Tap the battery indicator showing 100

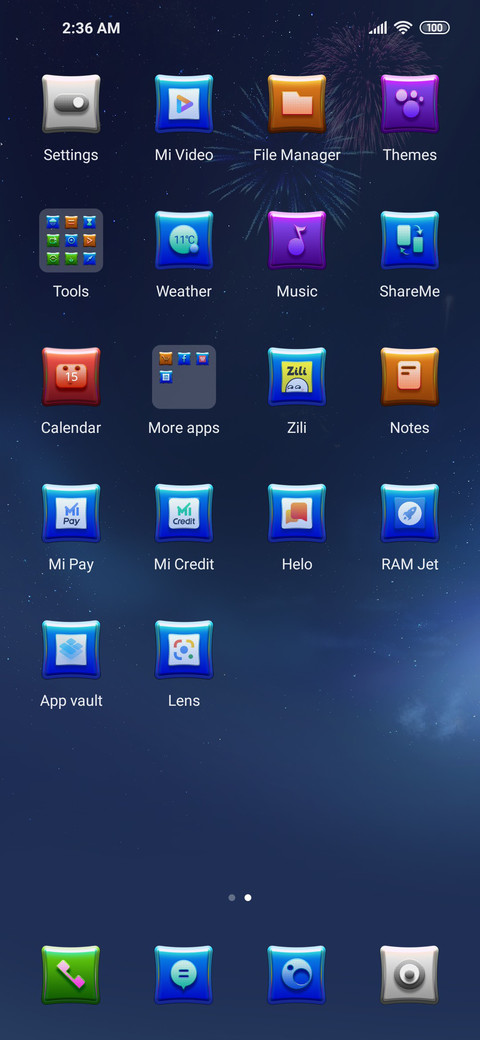[x=434, y=28]
